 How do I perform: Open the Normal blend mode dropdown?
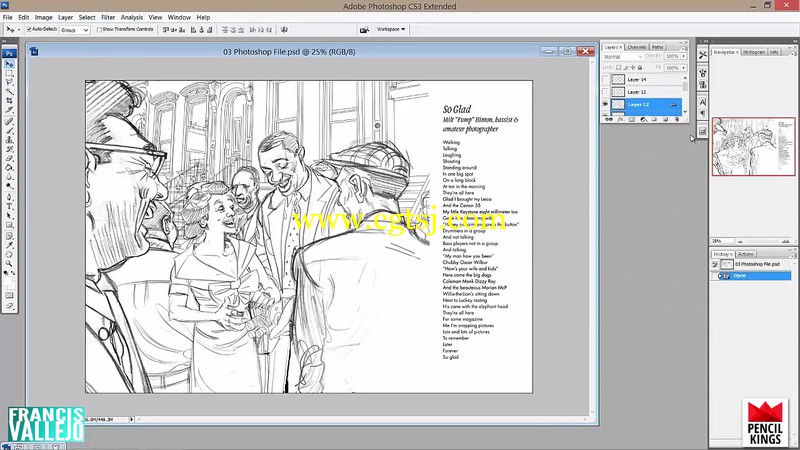[x=622, y=57]
